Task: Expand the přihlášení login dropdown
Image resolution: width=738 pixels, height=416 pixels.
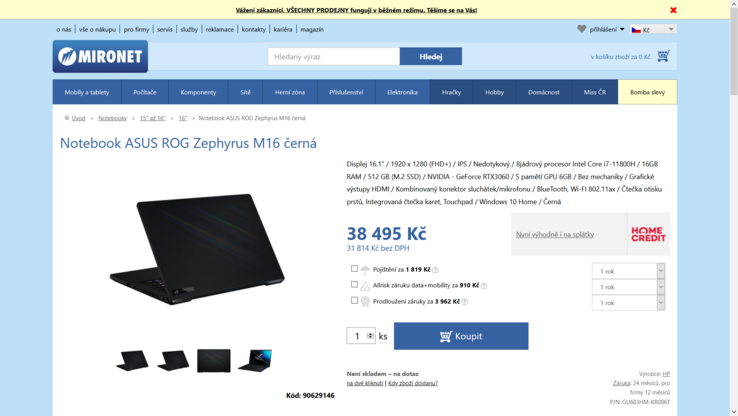Action: tap(607, 29)
